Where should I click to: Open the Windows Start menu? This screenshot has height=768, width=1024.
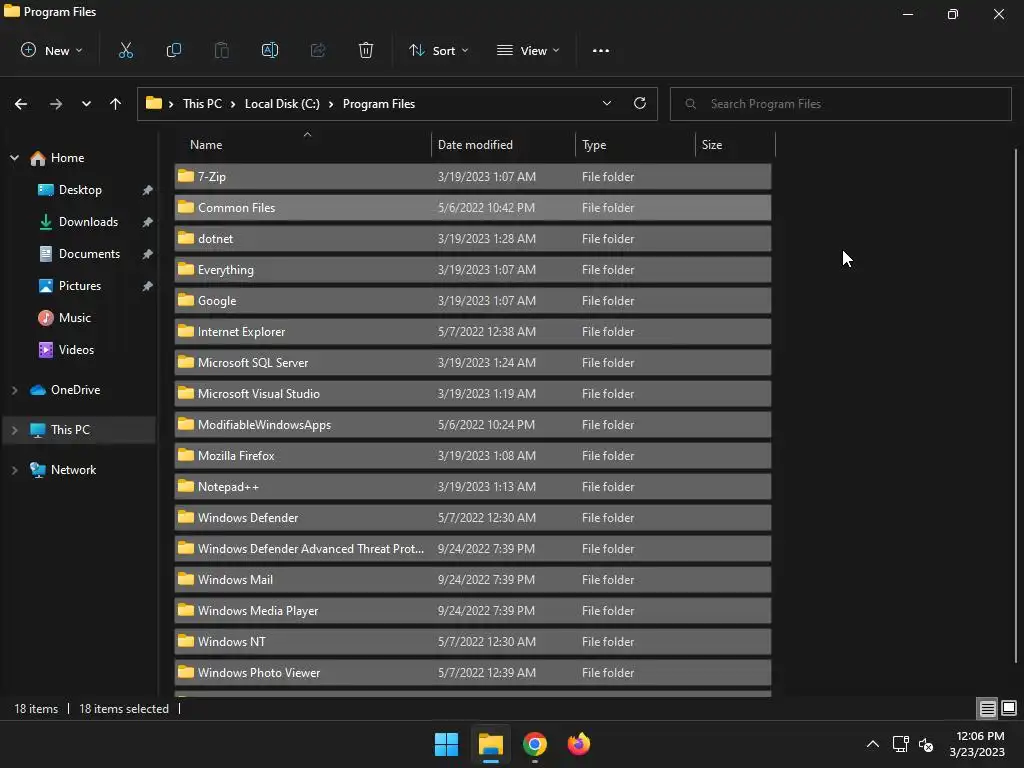(x=447, y=744)
